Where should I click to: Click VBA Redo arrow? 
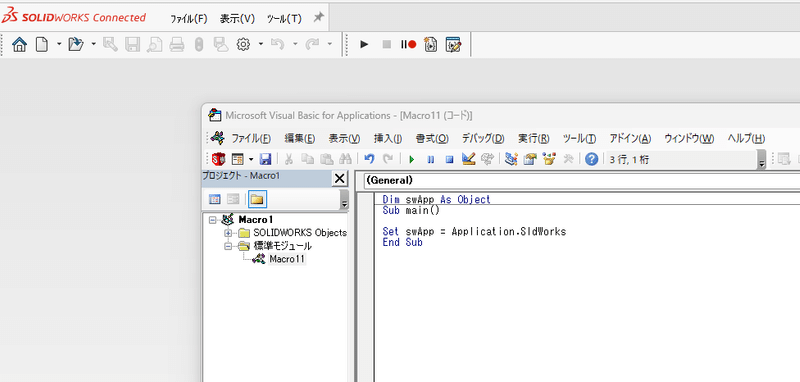pos(388,159)
